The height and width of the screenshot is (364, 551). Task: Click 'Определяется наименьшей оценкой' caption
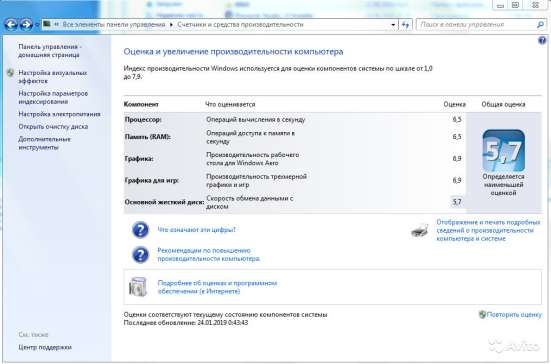point(503,185)
